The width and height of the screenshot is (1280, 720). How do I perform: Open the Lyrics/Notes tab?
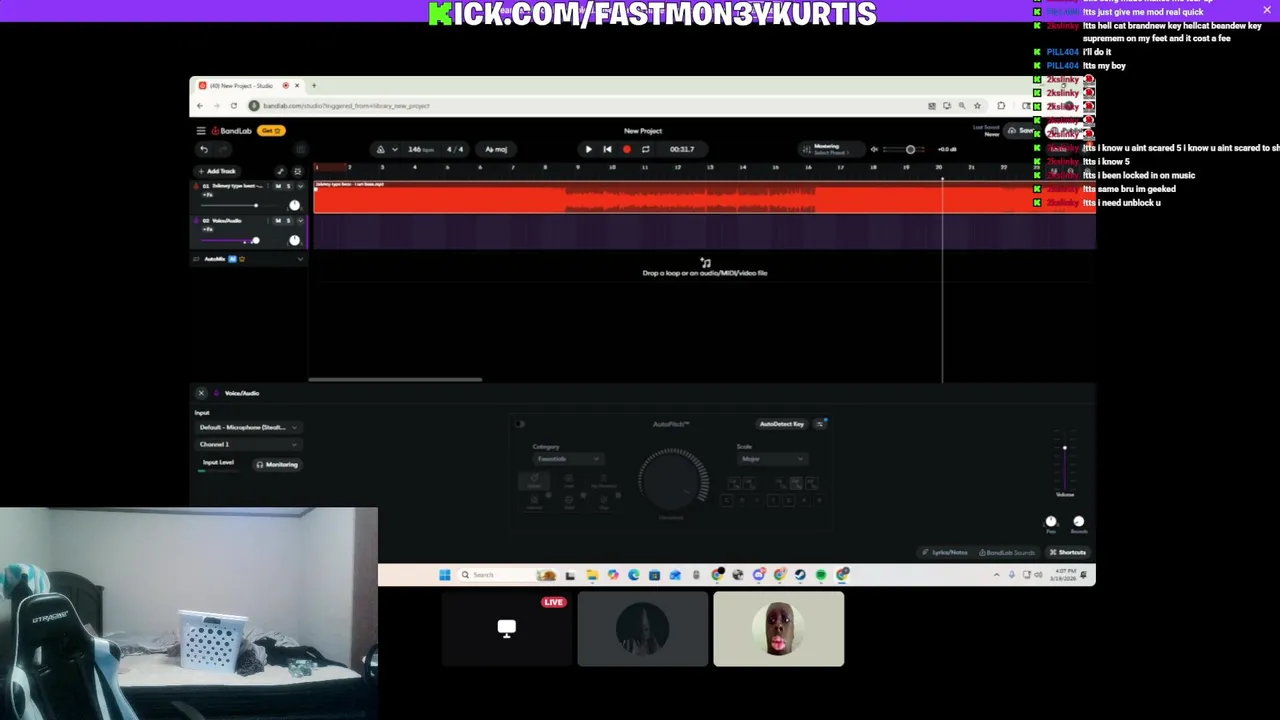pyautogui.click(x=945, y=553)
